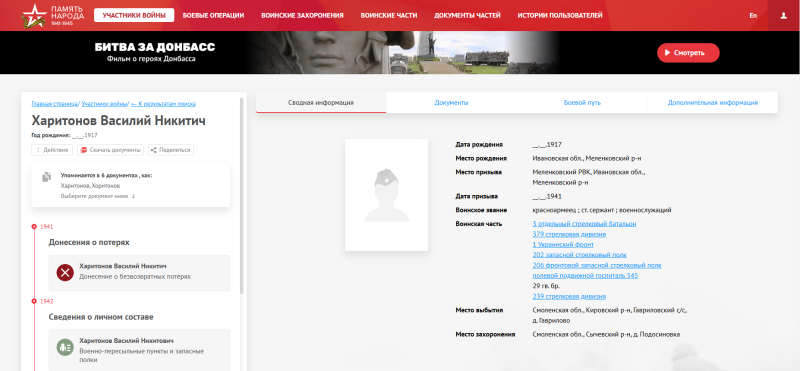Image resolution: width=800 pixels, height=371 pixels.
Task: Switch to the Боевой путь tab
Action: tap(582, 103)
